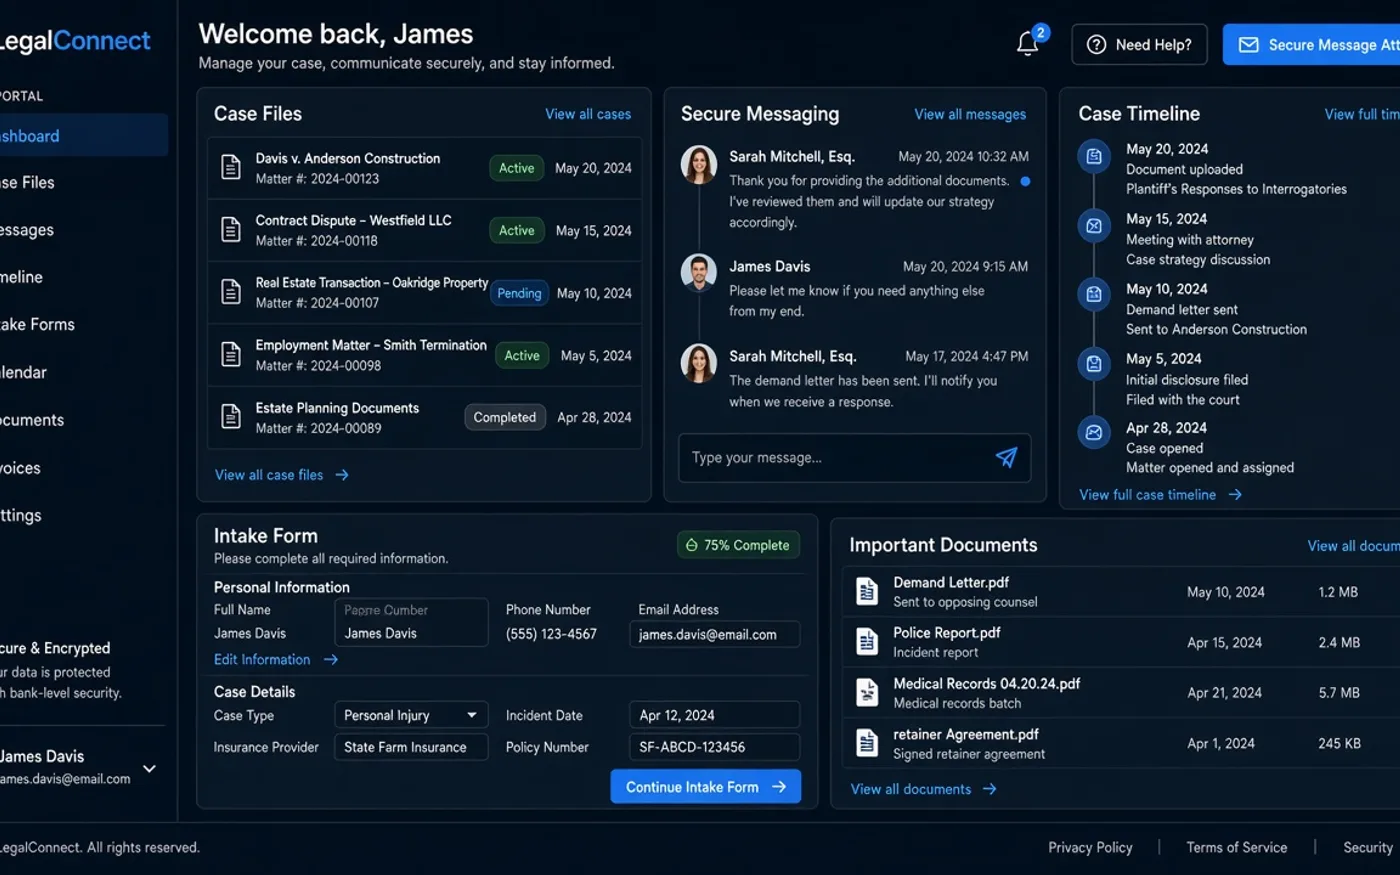
Task: Open the Terms of Service footer link
Action: click(x=1237, y=847)
